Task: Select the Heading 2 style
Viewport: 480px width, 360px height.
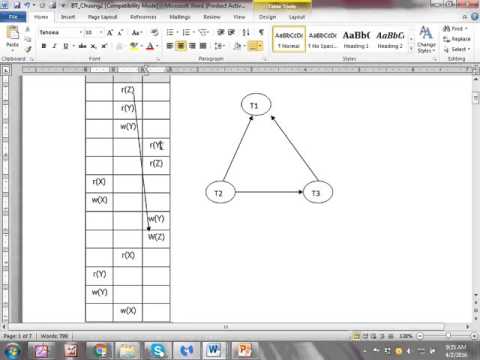Action: (390, 39)
